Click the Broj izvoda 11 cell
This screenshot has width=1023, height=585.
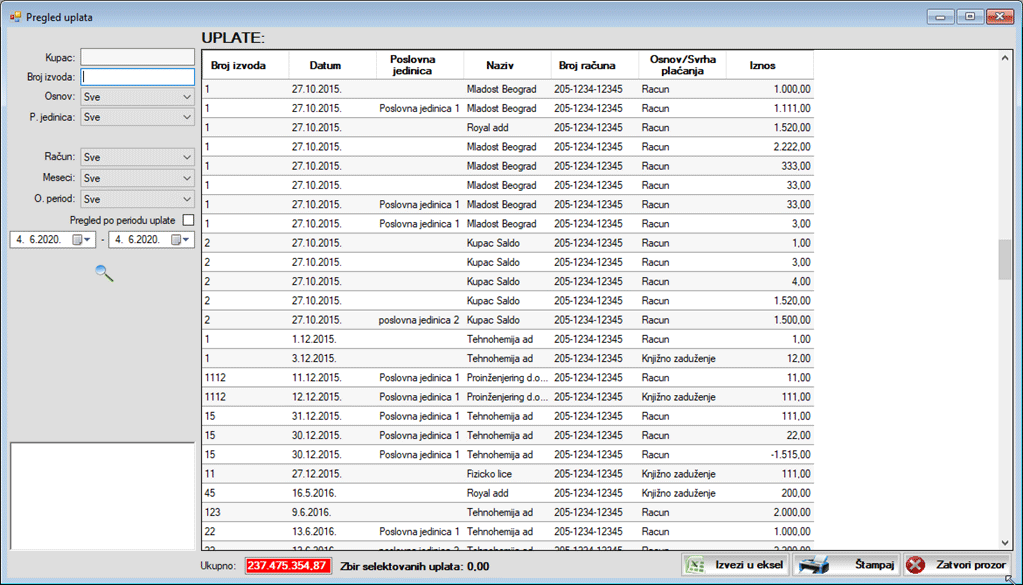pyautogui.click(x=245, y=474)
